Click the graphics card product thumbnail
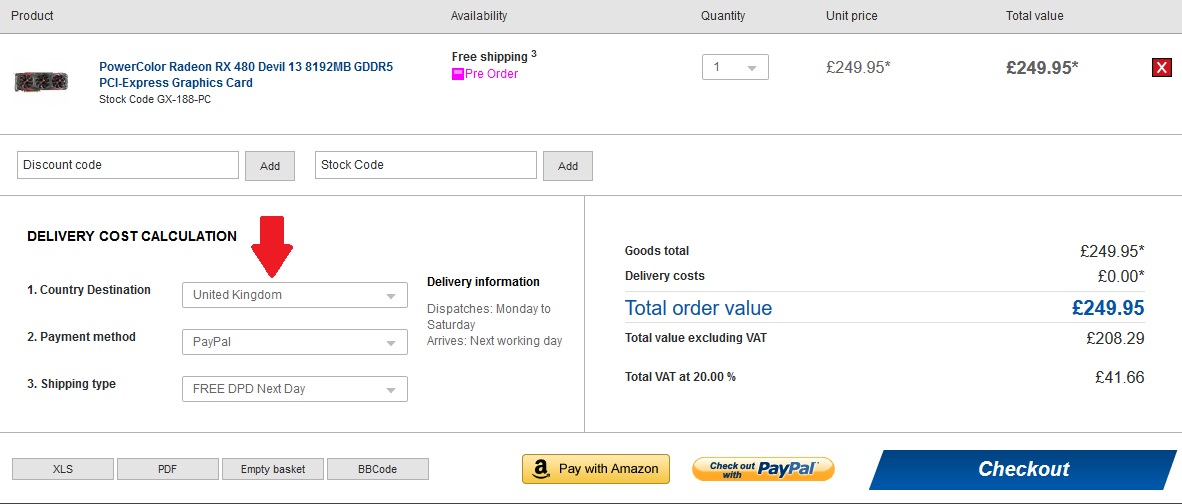This screenshot has width=1182, height=504. (41, 81)
